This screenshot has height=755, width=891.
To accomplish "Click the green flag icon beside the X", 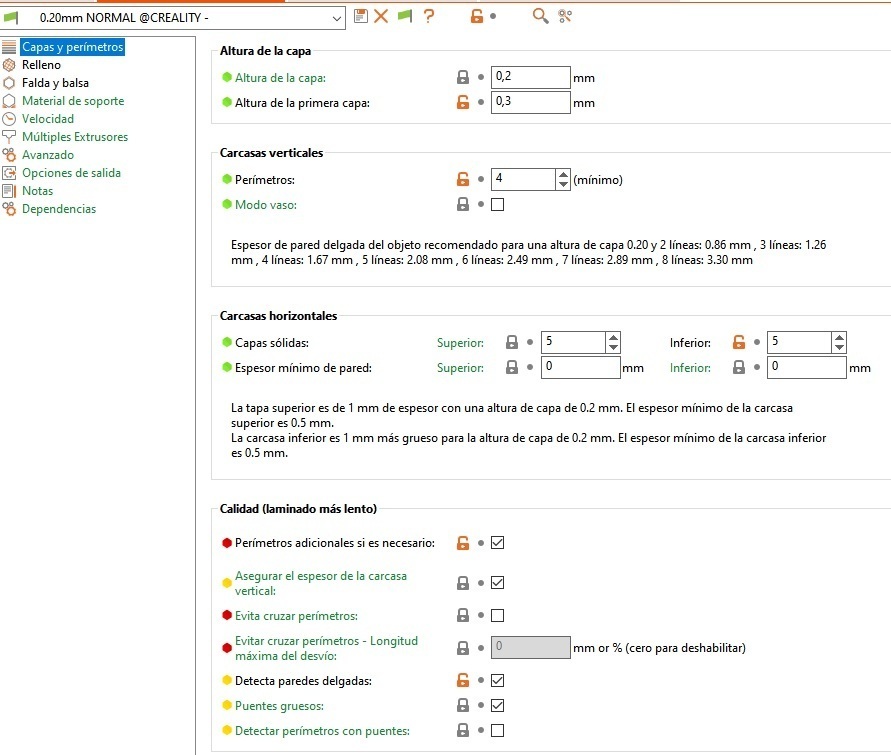I will point(405,16).
